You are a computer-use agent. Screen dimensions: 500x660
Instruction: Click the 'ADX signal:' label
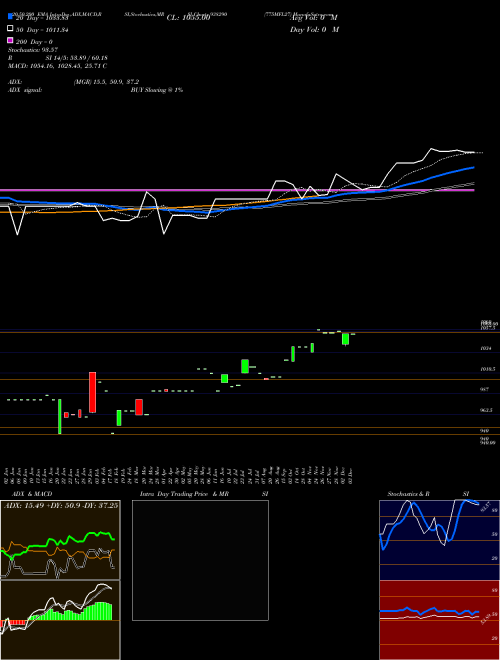25,90
